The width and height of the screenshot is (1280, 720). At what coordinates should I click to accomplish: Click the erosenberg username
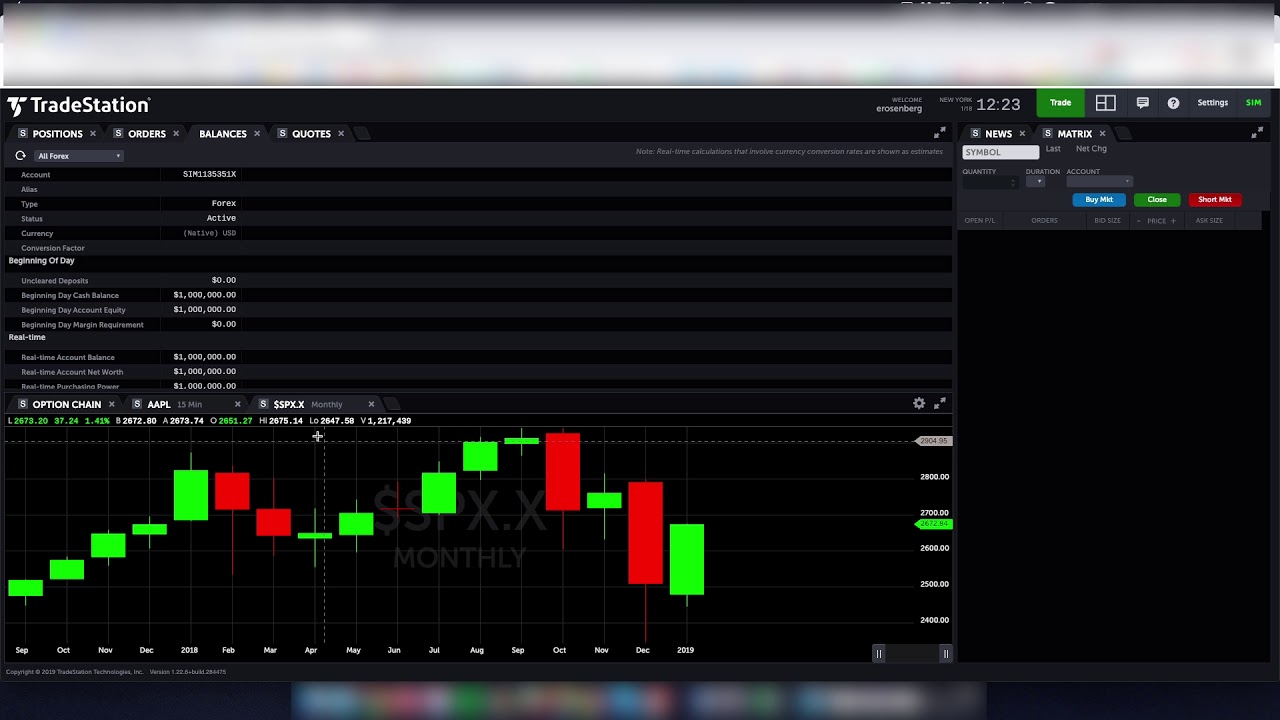[x=899, y=108]
